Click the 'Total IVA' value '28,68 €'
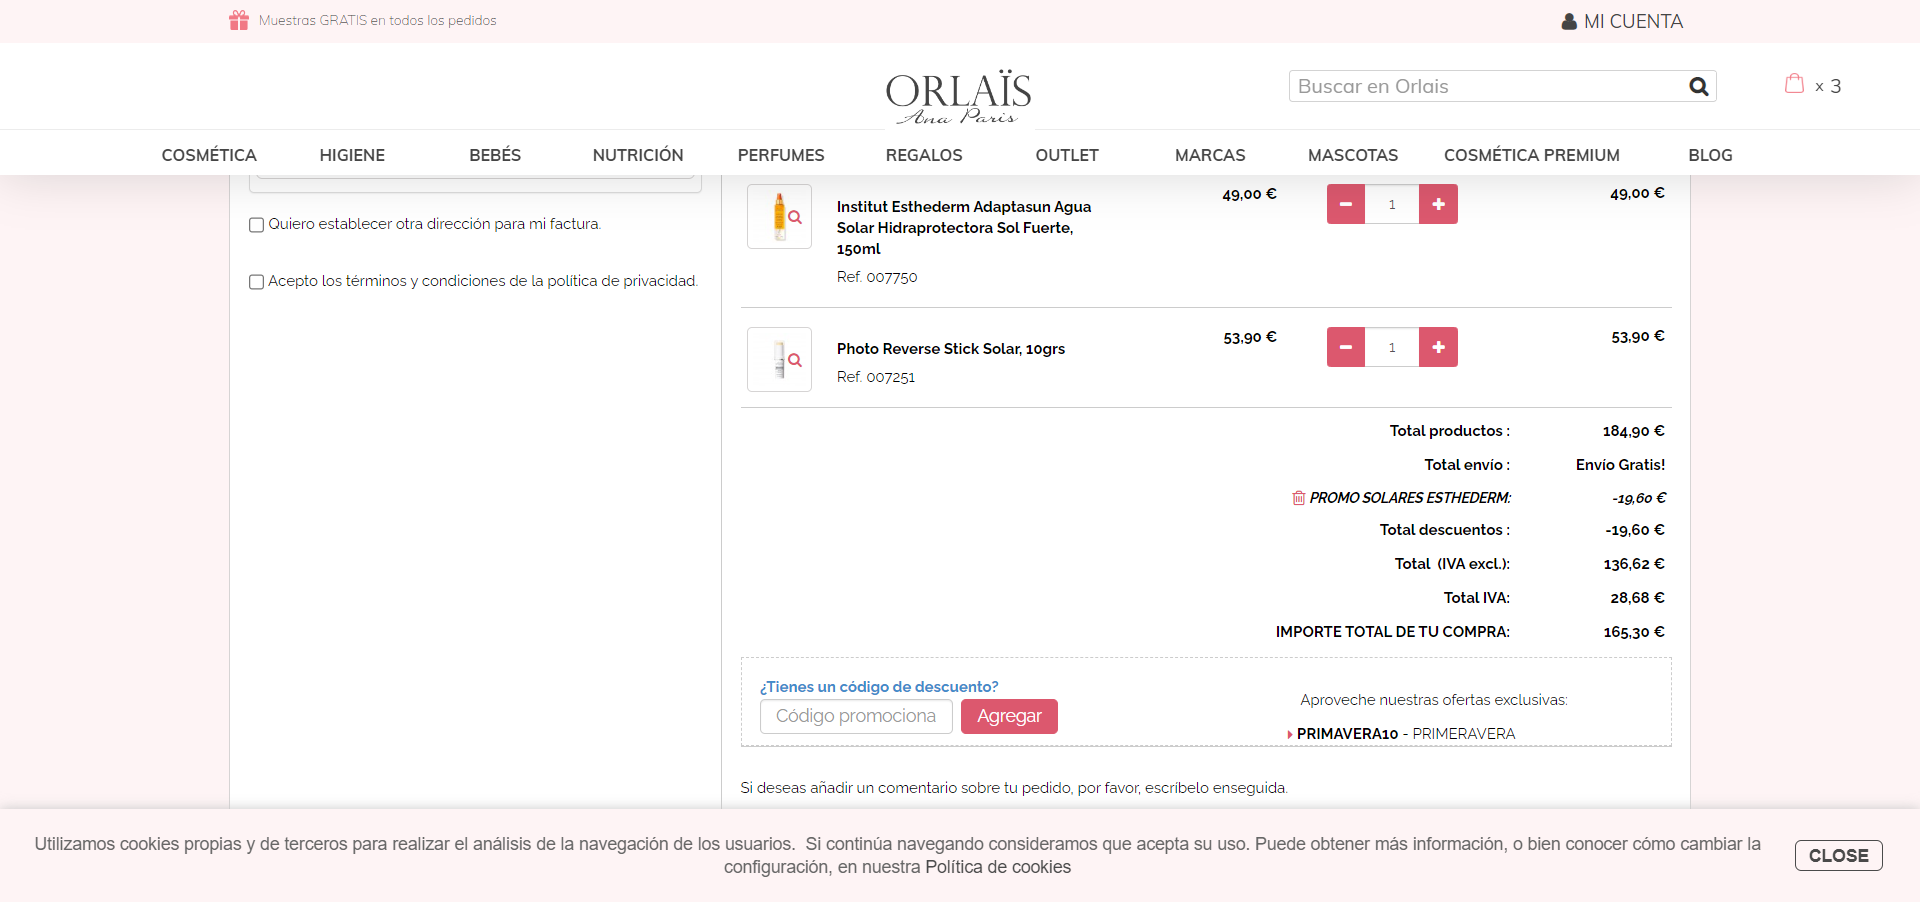The width and height of the screenshot is (1920, 902). pos(1637,598)
